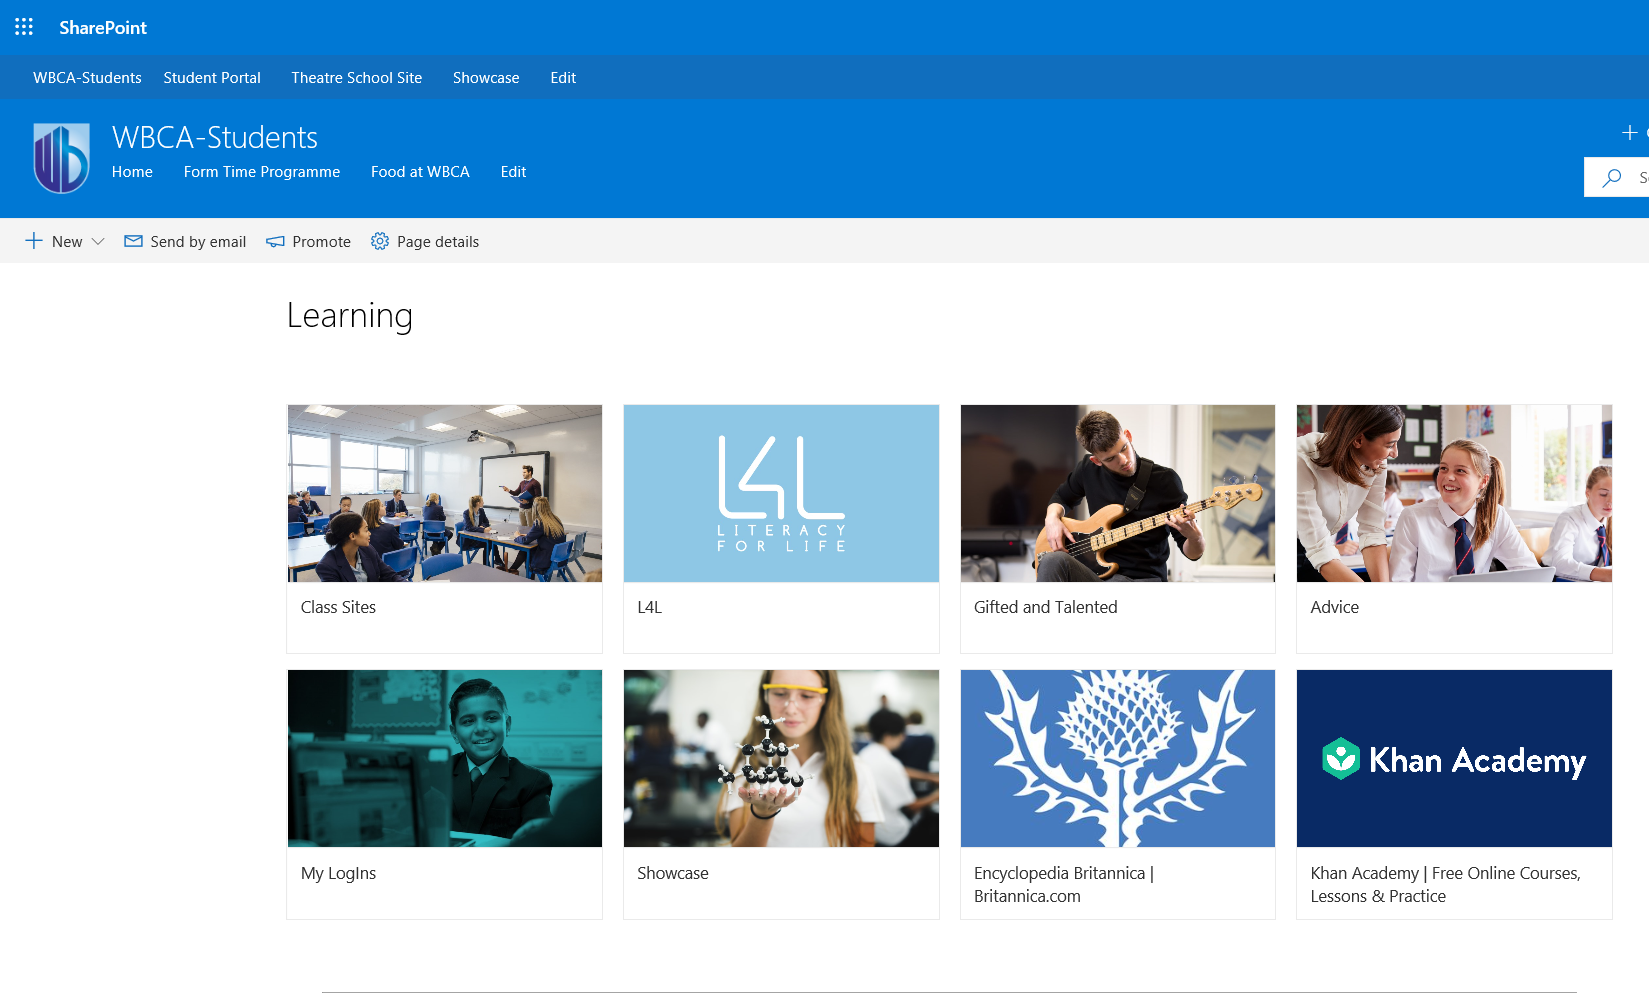Open the Student Portal nav item
The width and height of the screenshot is (1649, 993).
[x=212, y=78]
